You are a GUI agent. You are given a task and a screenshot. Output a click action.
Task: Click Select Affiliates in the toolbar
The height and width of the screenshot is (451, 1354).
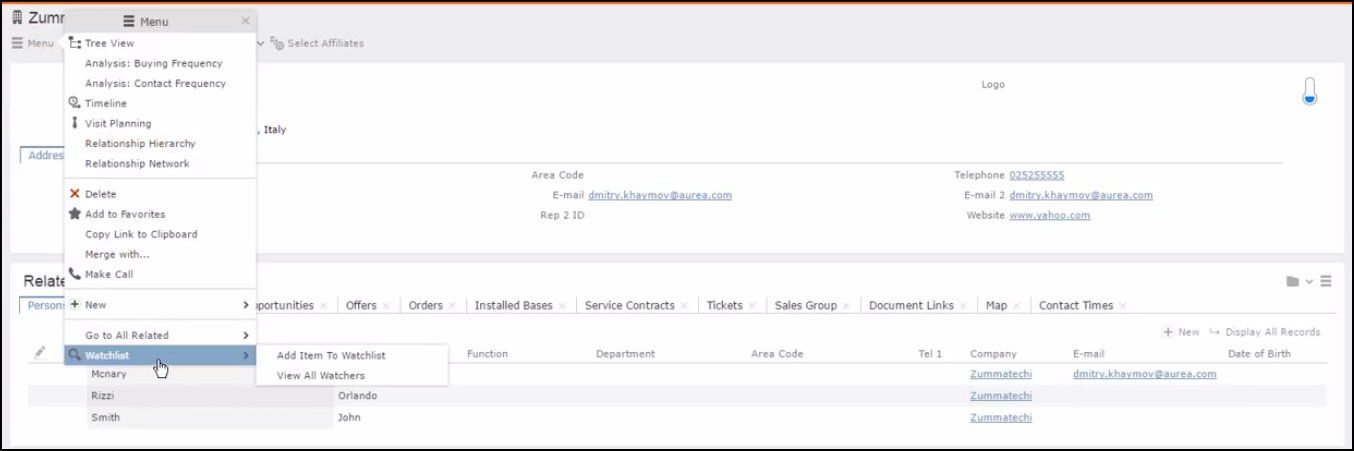pos(325,43)
